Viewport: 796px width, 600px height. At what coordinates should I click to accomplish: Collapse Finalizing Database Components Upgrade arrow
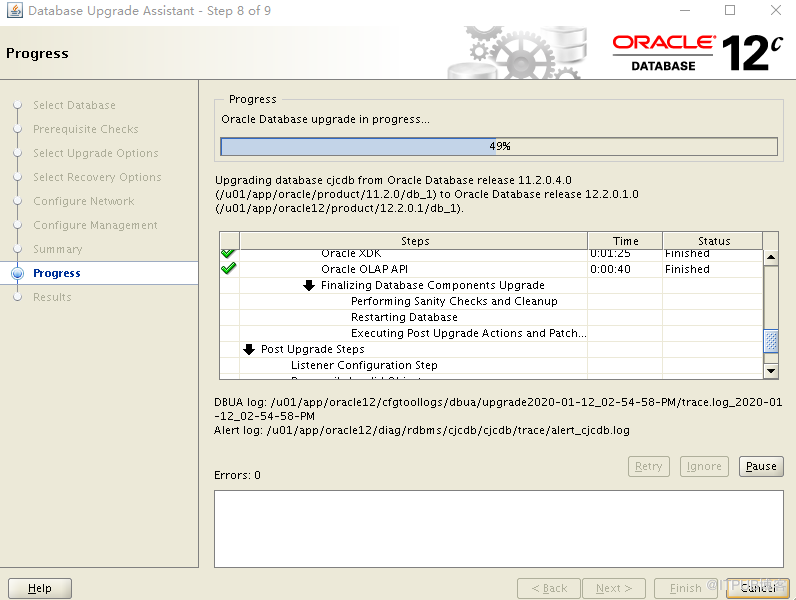coord(309,285)
